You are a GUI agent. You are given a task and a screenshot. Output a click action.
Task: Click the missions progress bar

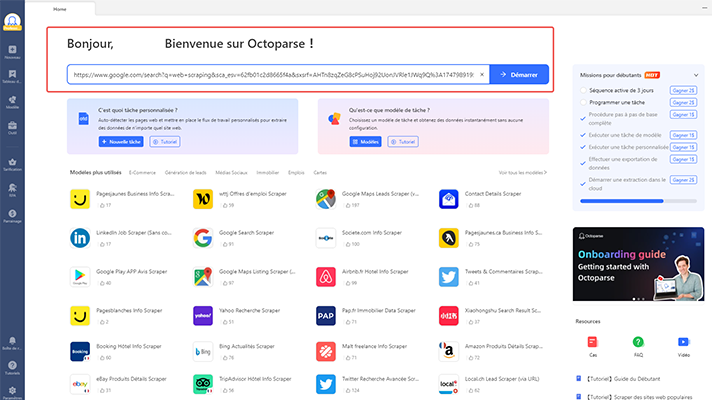click(638, 201)
